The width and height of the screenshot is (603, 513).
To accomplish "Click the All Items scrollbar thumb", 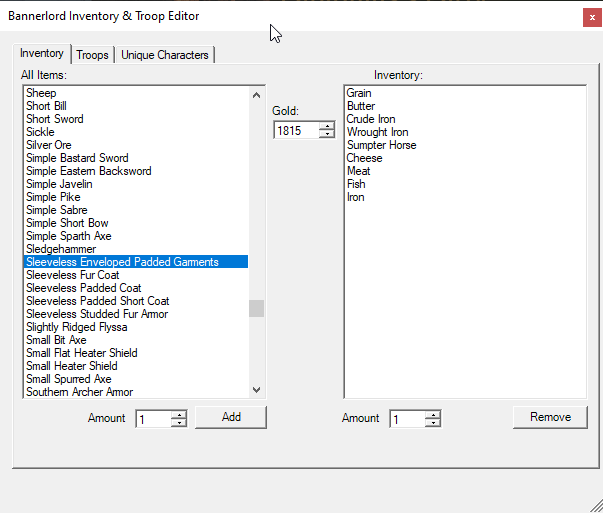I will point(257,308).
